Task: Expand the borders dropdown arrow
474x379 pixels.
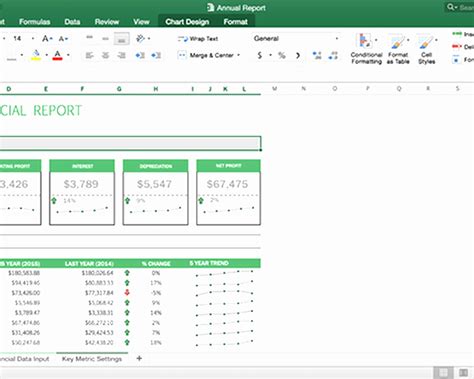Action: click(x=22, y=55)
